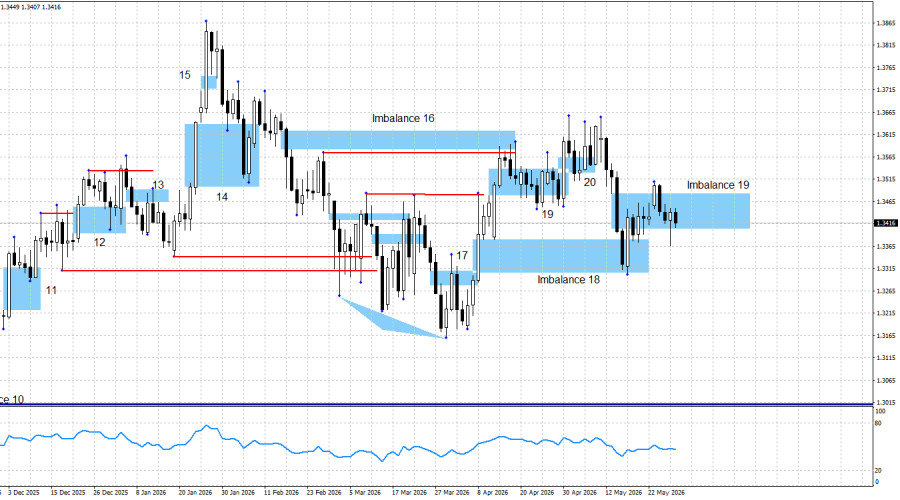Click the oscillator scale value 20
This screenshot has height=500, width=900.
[x=878, y=471]
